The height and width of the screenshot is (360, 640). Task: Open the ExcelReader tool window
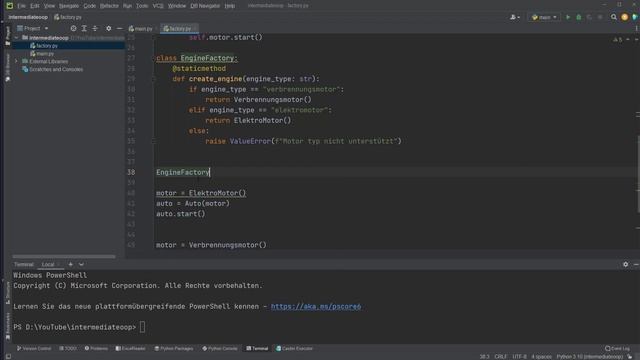point(130,349)
